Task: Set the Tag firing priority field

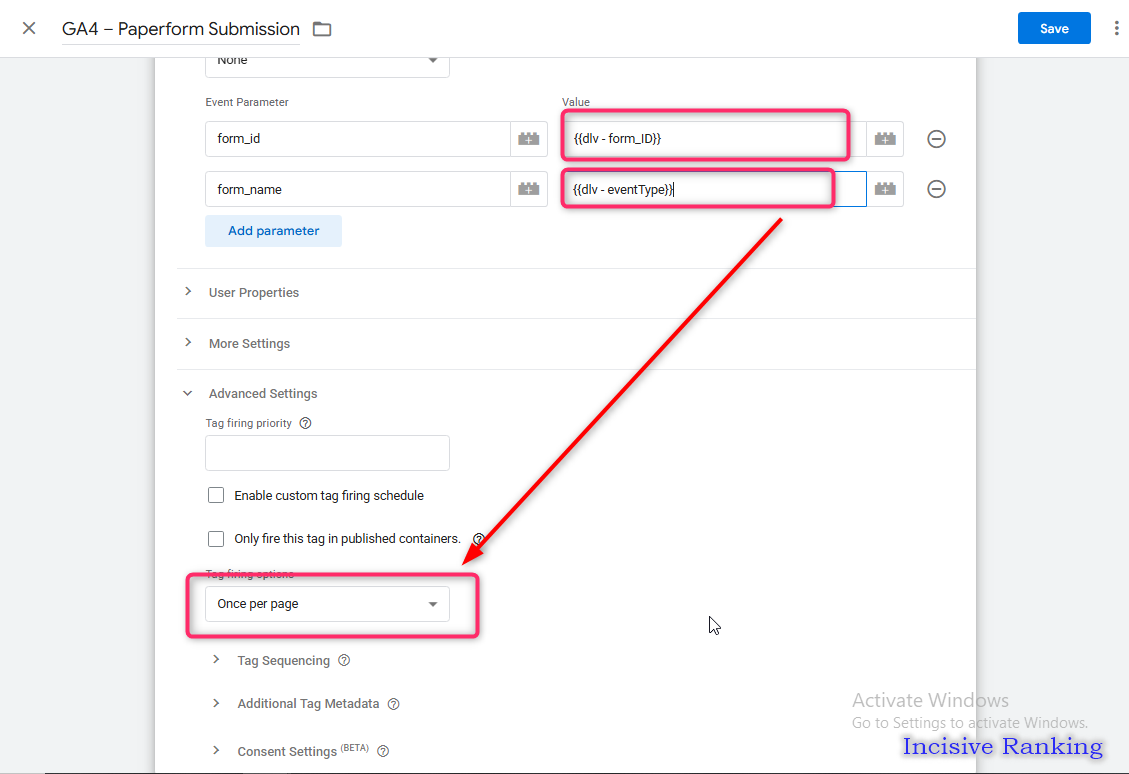Action: (328, 453)
